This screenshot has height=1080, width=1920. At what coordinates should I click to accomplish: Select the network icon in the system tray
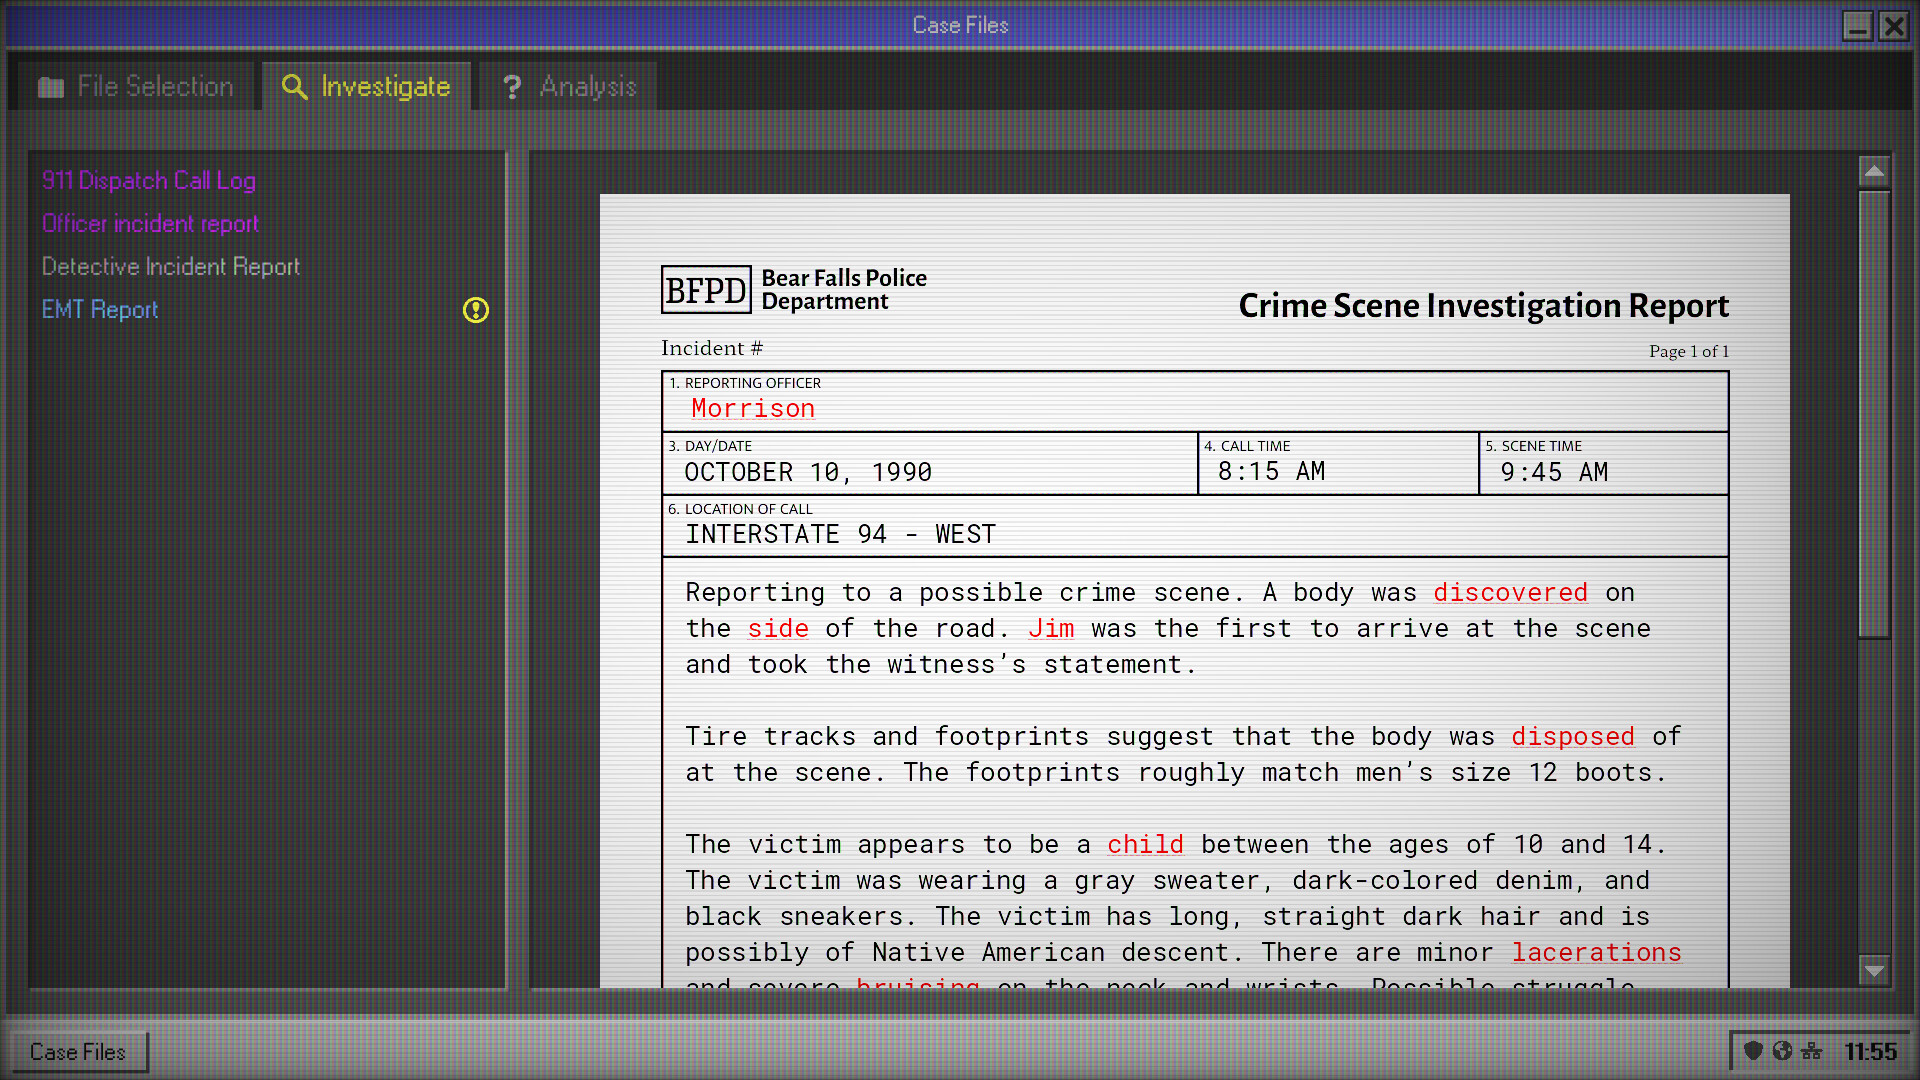tap(1812, 1051)
